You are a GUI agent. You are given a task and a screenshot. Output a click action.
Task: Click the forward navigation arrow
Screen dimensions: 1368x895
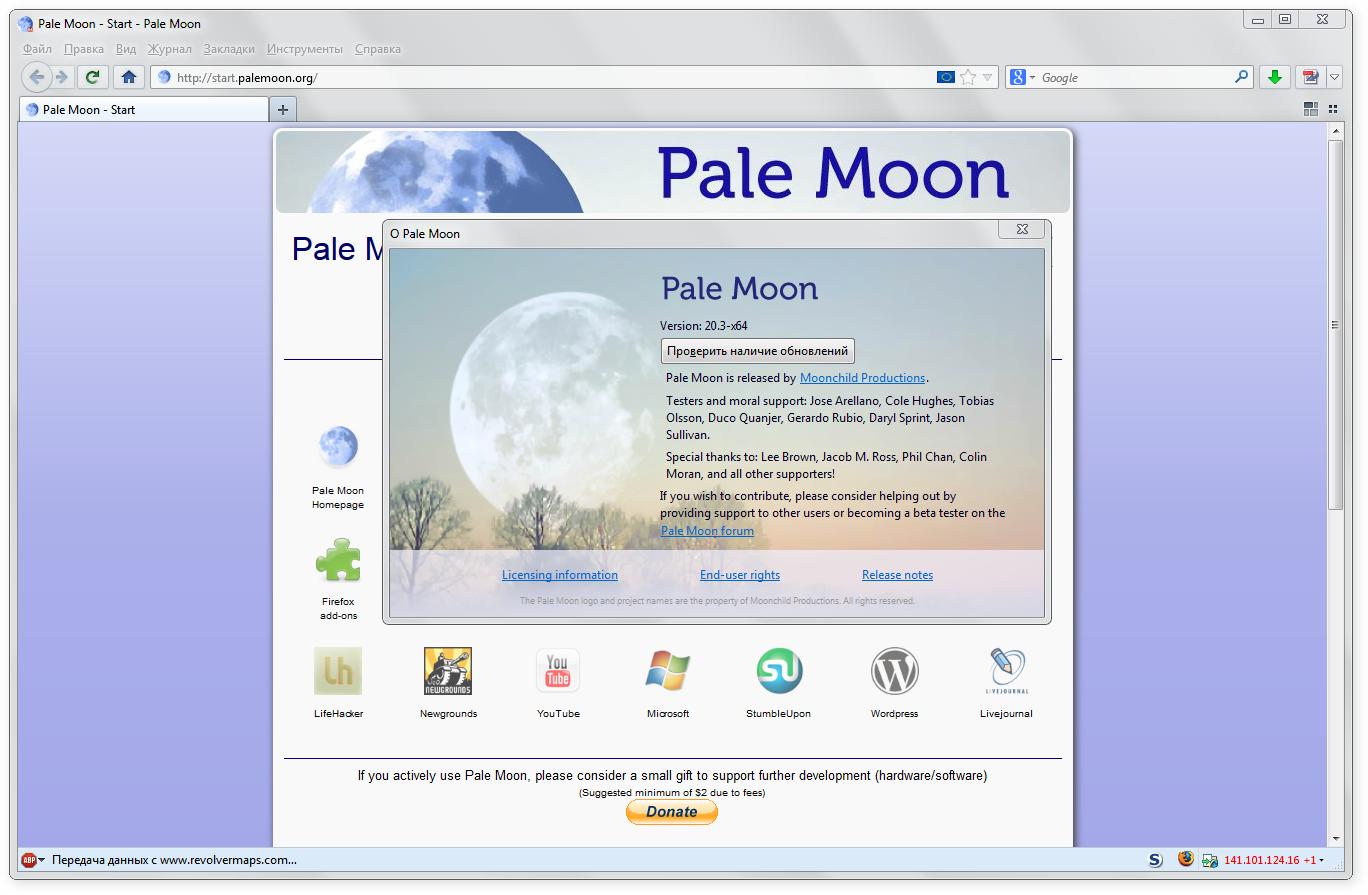(x=62, y=77)
